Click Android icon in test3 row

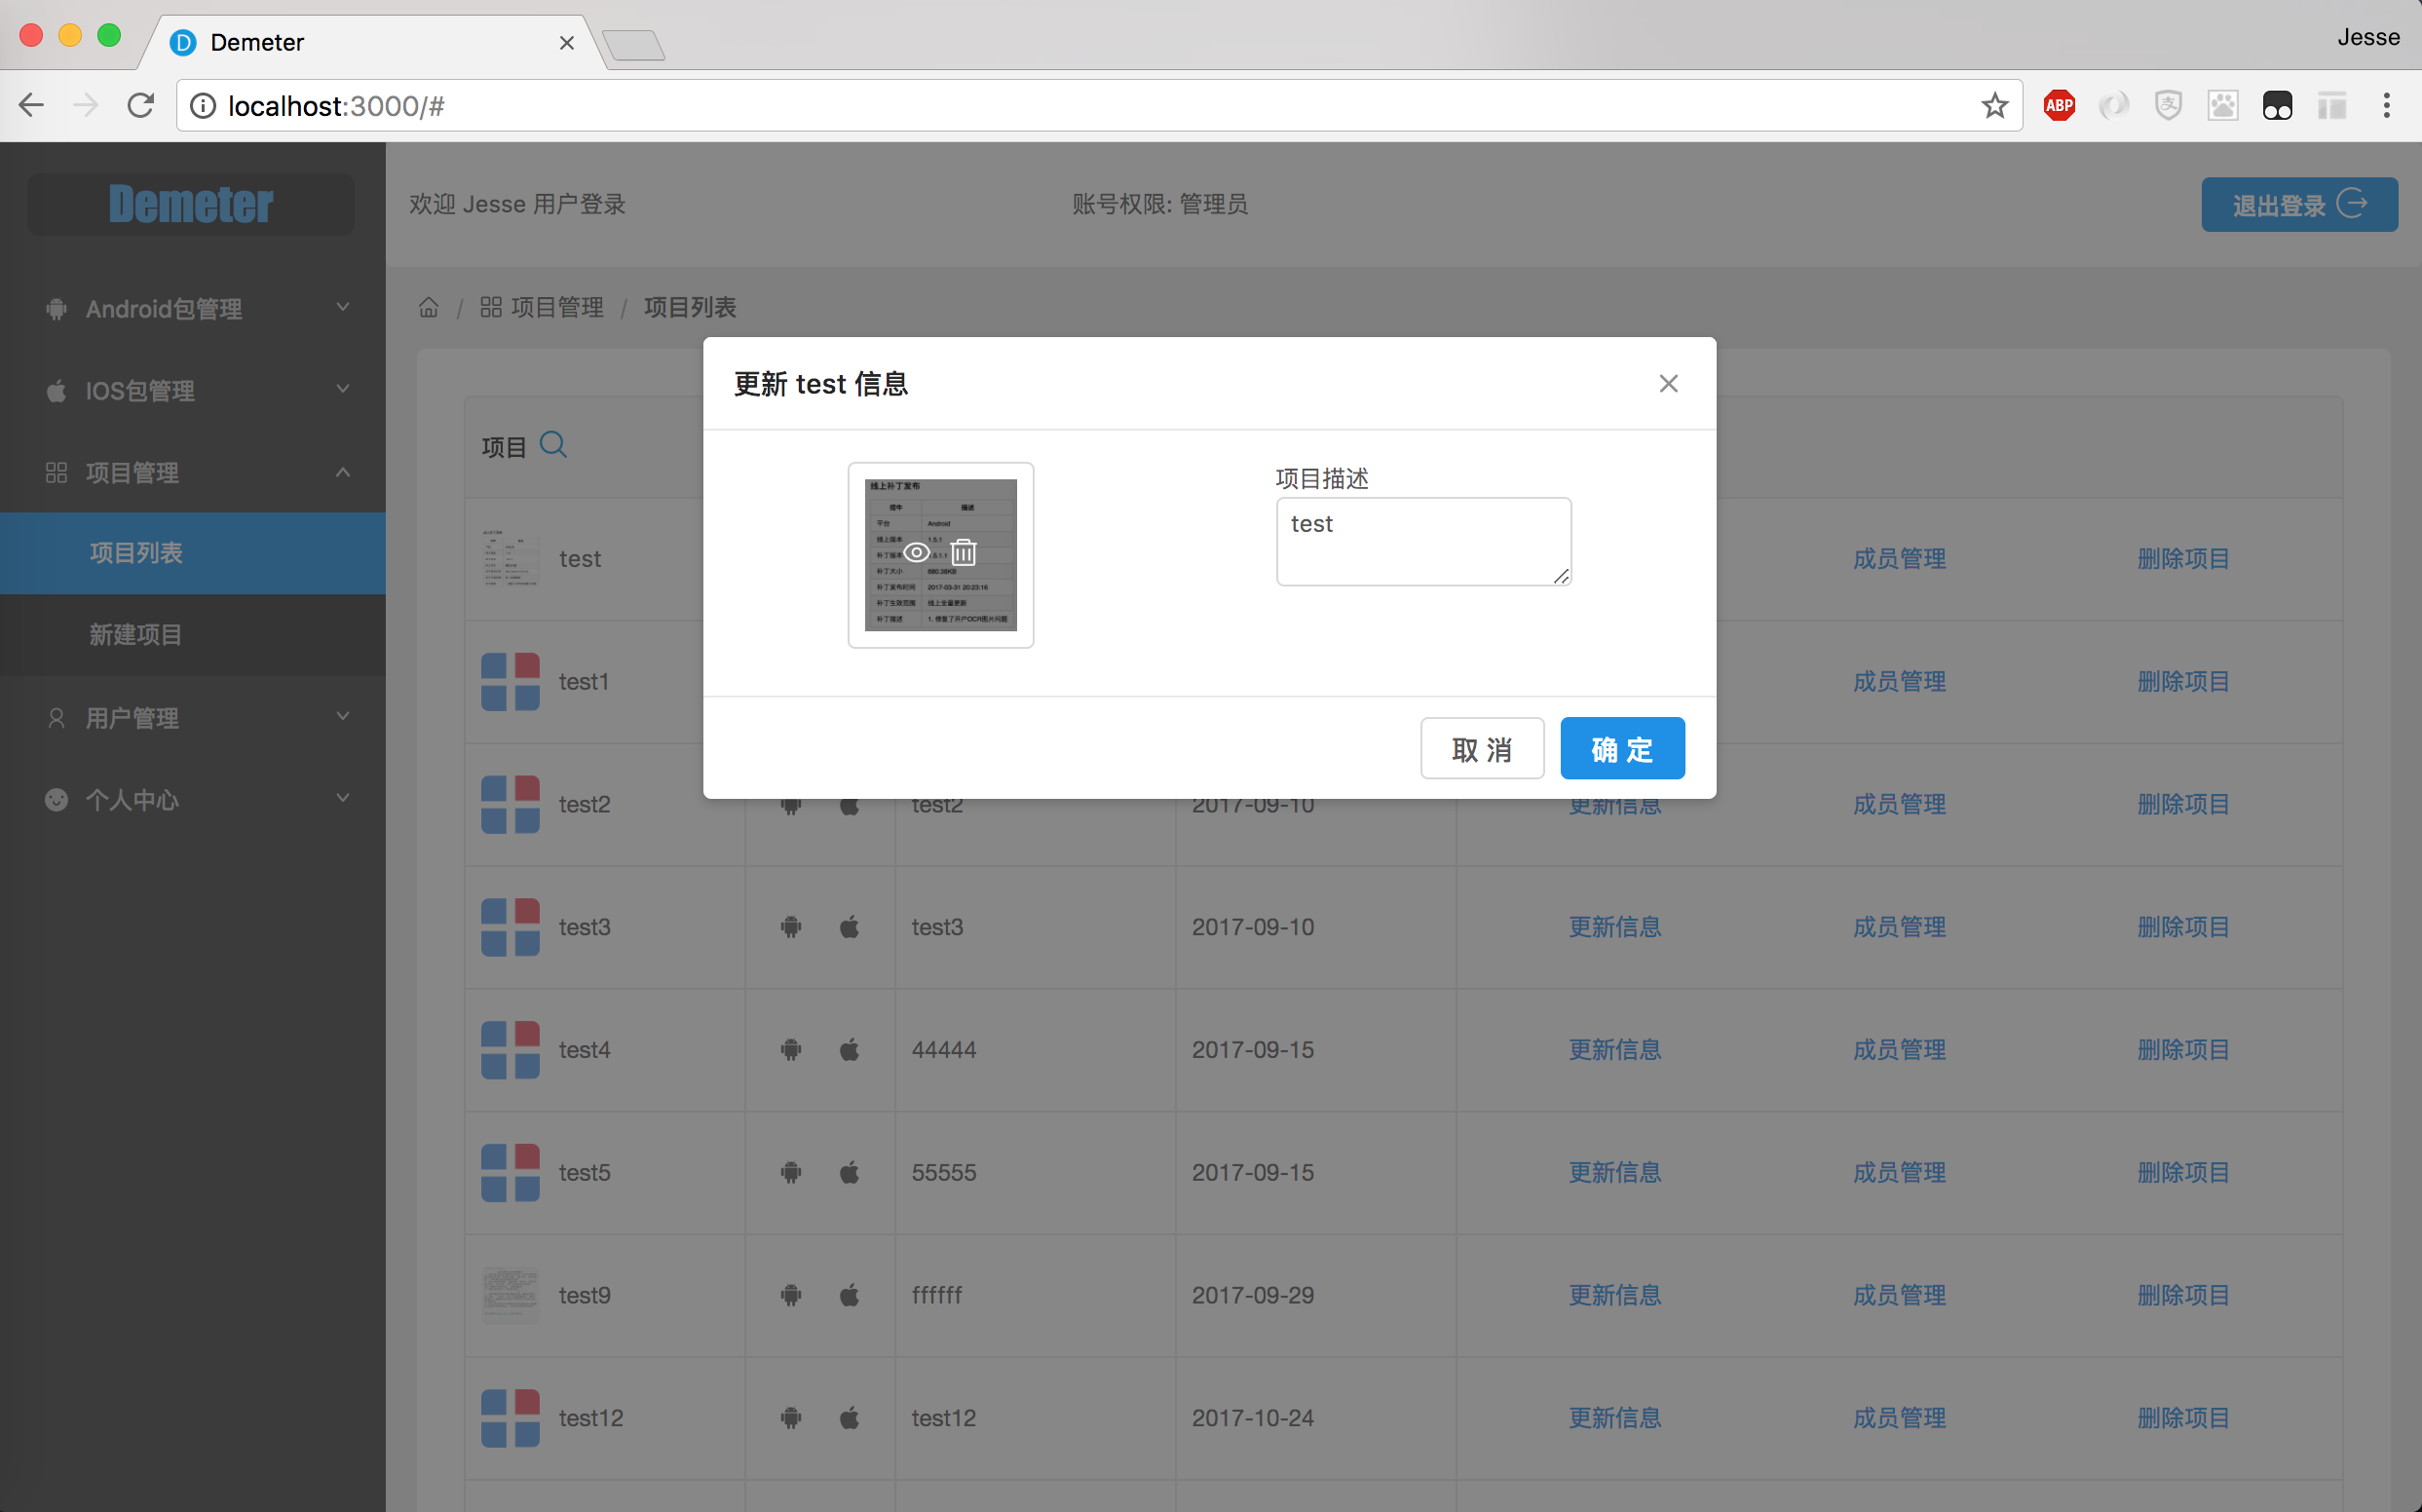[x=791, y=927]
